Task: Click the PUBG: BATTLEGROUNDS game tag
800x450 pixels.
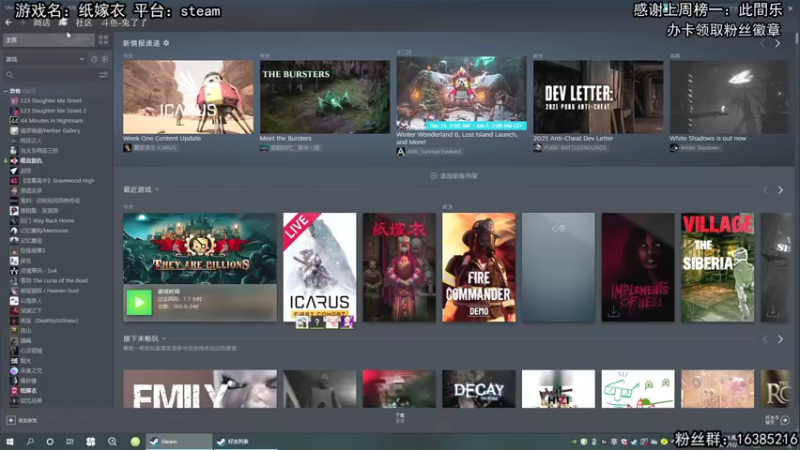Action: [571, 148]
